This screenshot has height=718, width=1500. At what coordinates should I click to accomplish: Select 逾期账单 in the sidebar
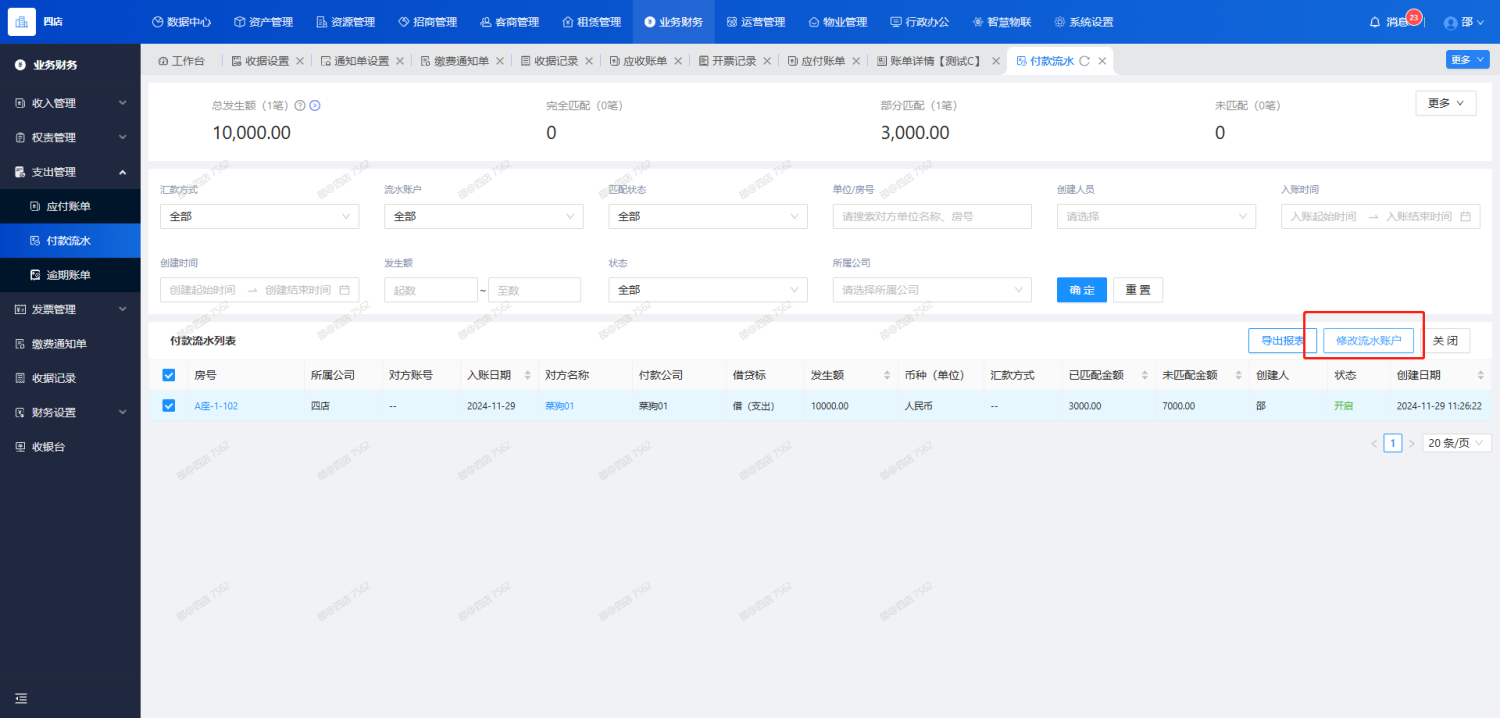70,275
